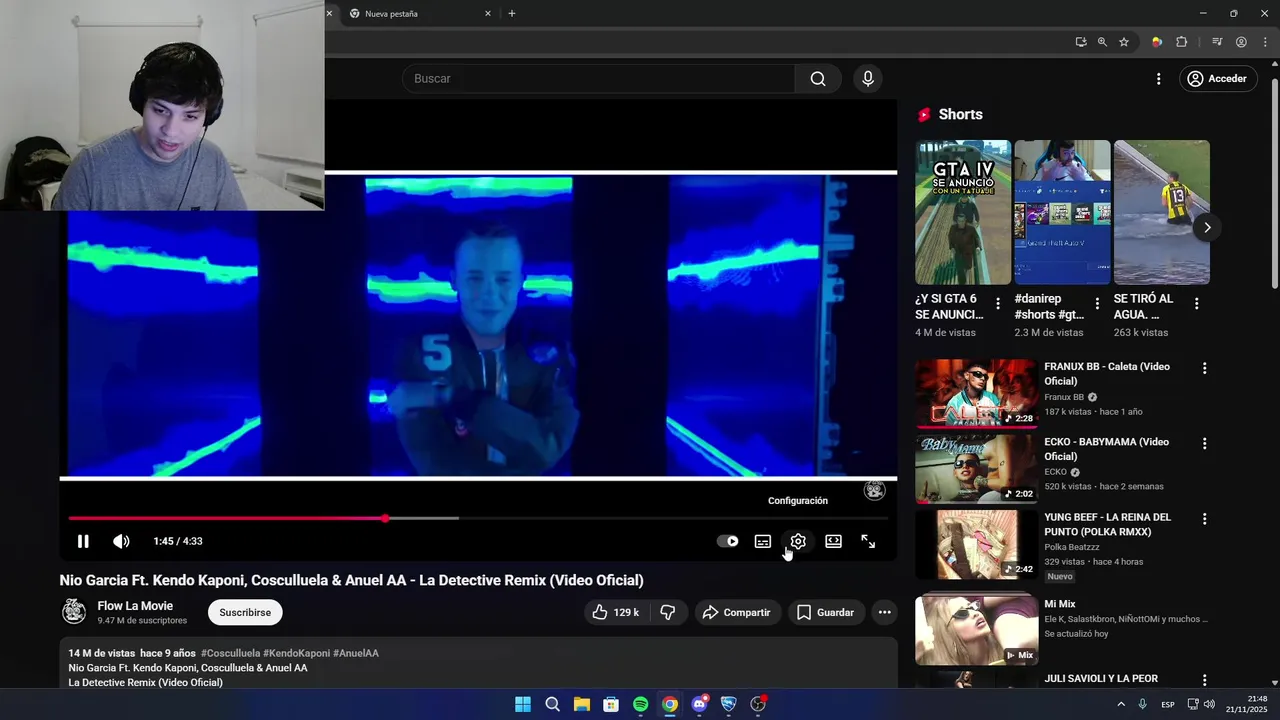
Task: Open the ECKO - BABYMAMA video thumbnail
Action: [x=976, y=468]
